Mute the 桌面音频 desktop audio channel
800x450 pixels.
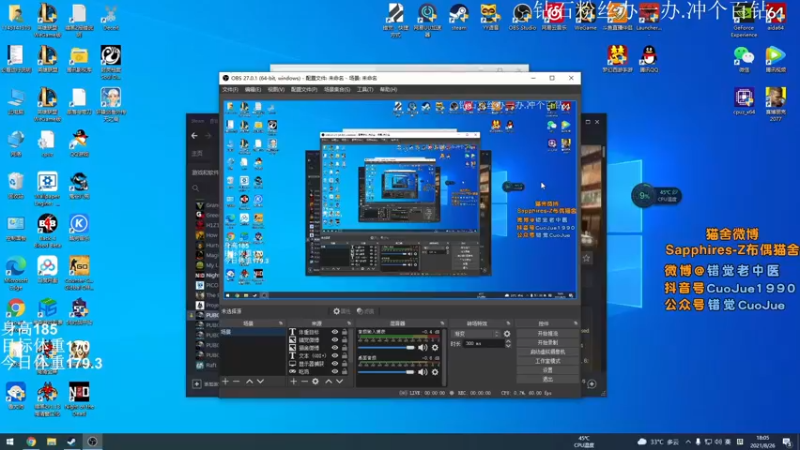coord(422,372)
